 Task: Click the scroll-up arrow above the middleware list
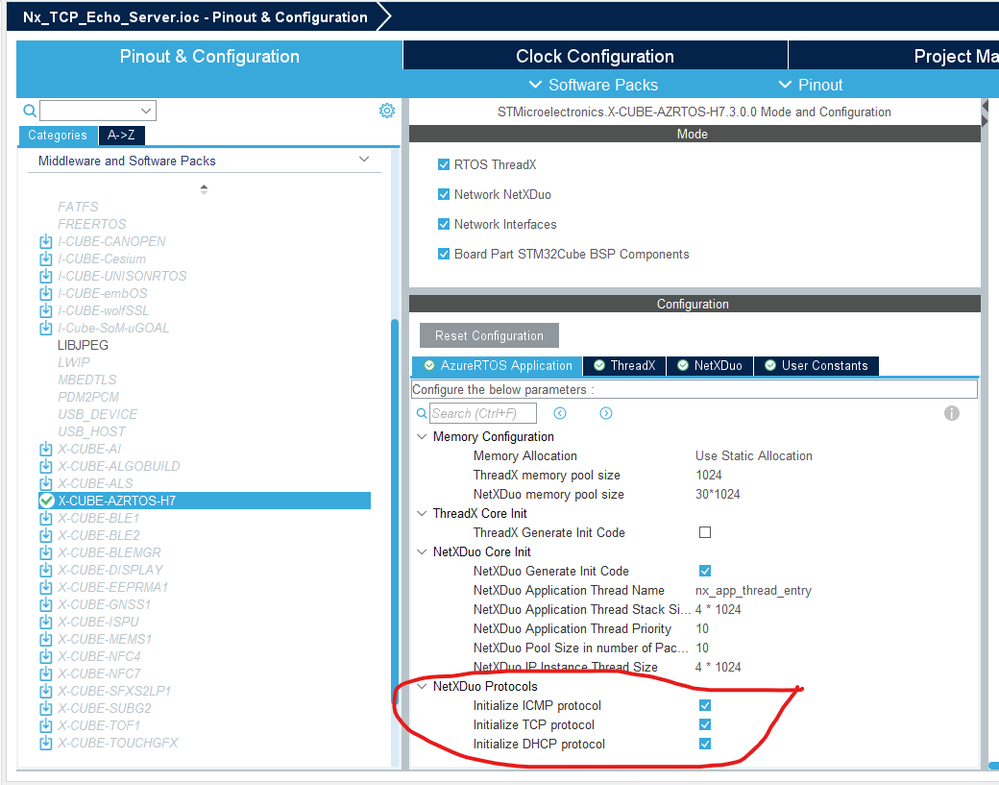coord(204,189)
